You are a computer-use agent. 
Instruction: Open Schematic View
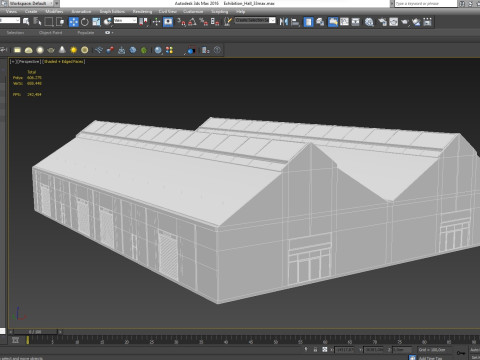point(356,22)
